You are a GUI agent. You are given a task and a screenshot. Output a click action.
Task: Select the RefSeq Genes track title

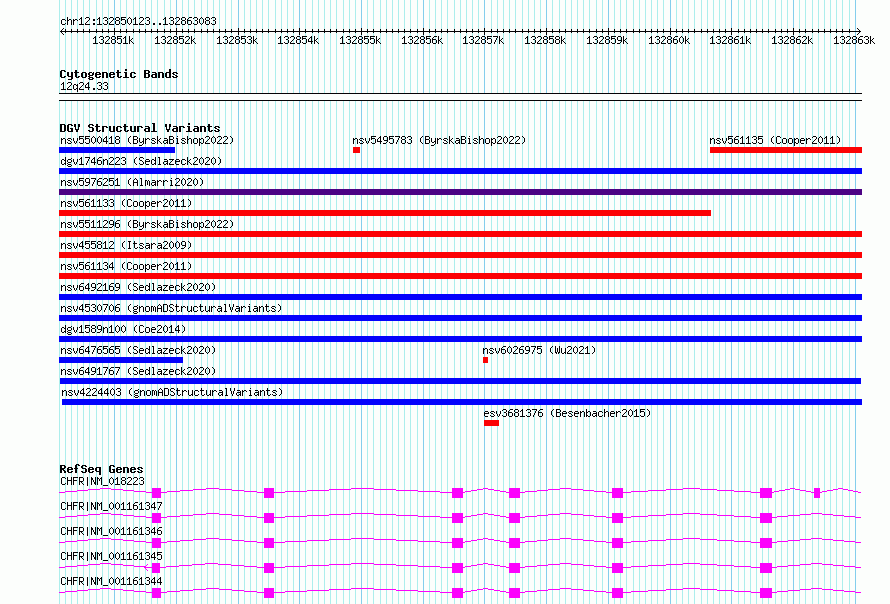101,469
